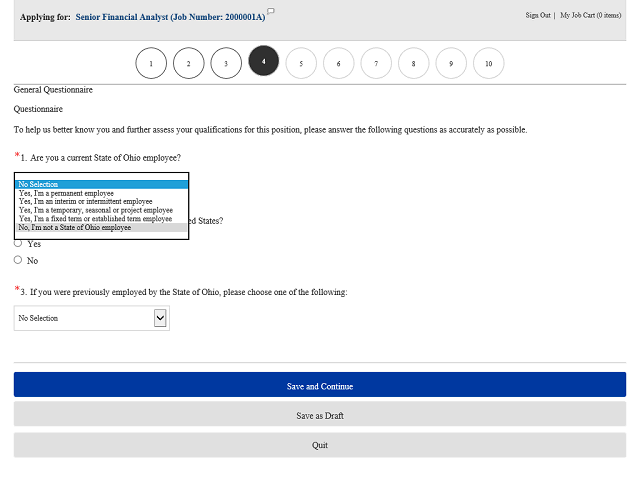The height and width of the screenshot is (480, 640).
Task: Click question 3 text about previous employment
Action: [184, 292]
